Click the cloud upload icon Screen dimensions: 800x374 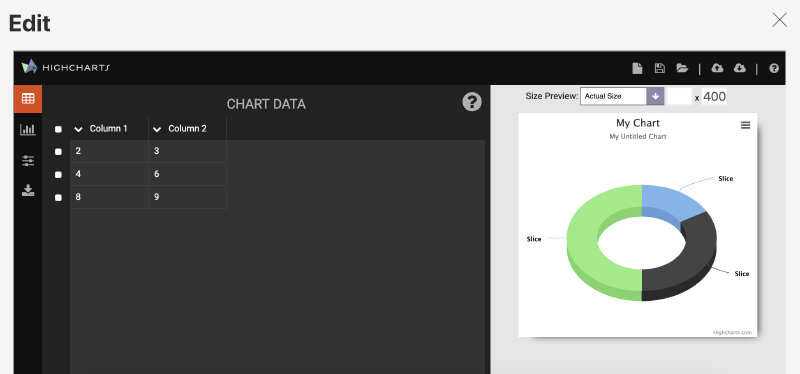(x=717, y=68)
